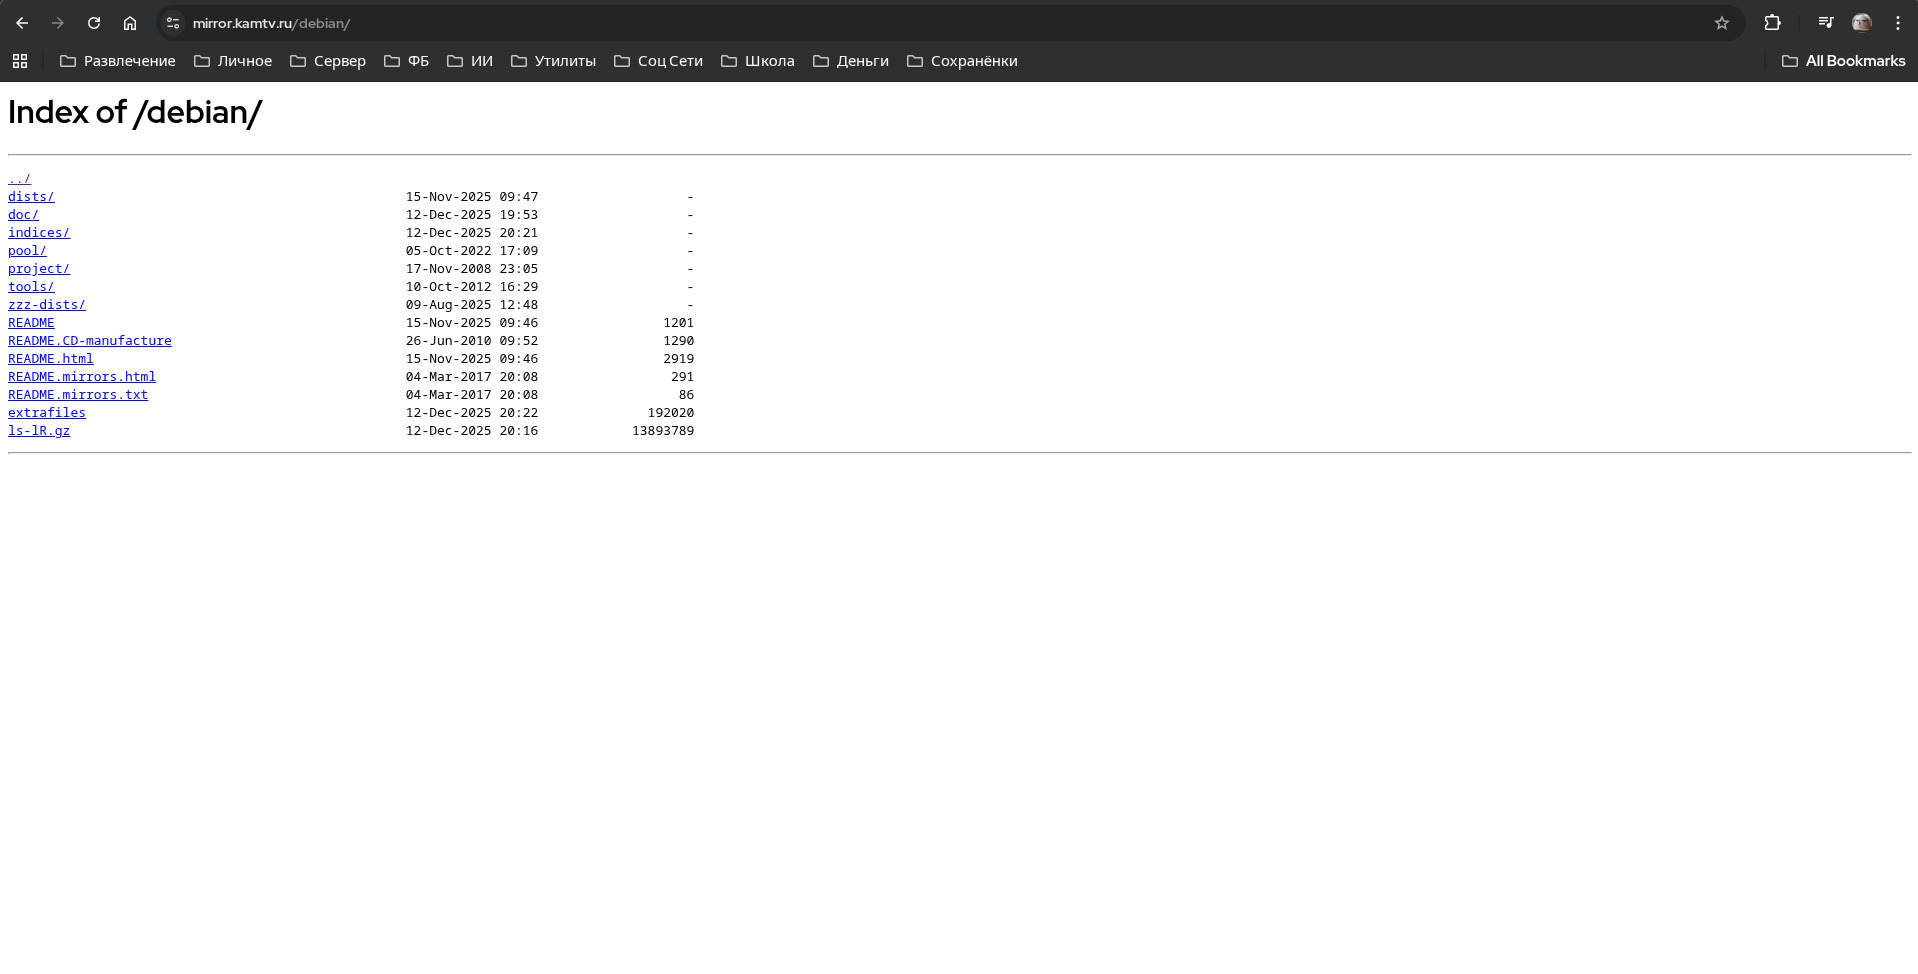Open the media controls icon

tap(1826, 23)
